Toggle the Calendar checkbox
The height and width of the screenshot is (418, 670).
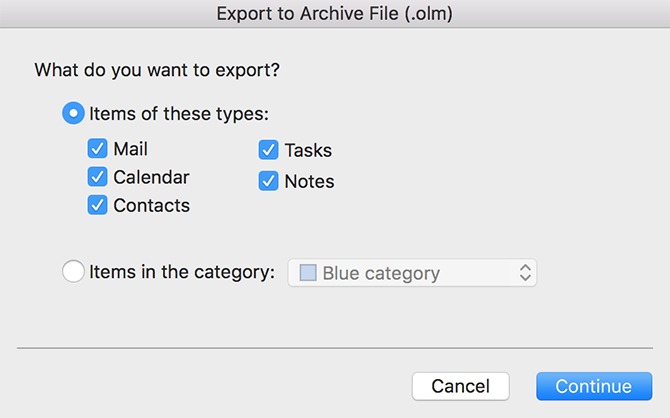97,177
